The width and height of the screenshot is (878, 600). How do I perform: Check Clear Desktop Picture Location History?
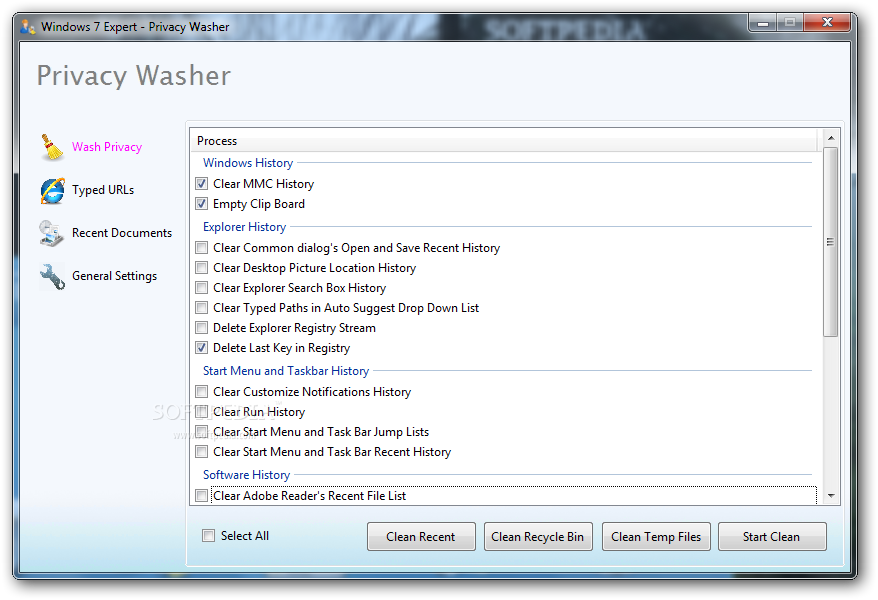(x=202, y=268)
